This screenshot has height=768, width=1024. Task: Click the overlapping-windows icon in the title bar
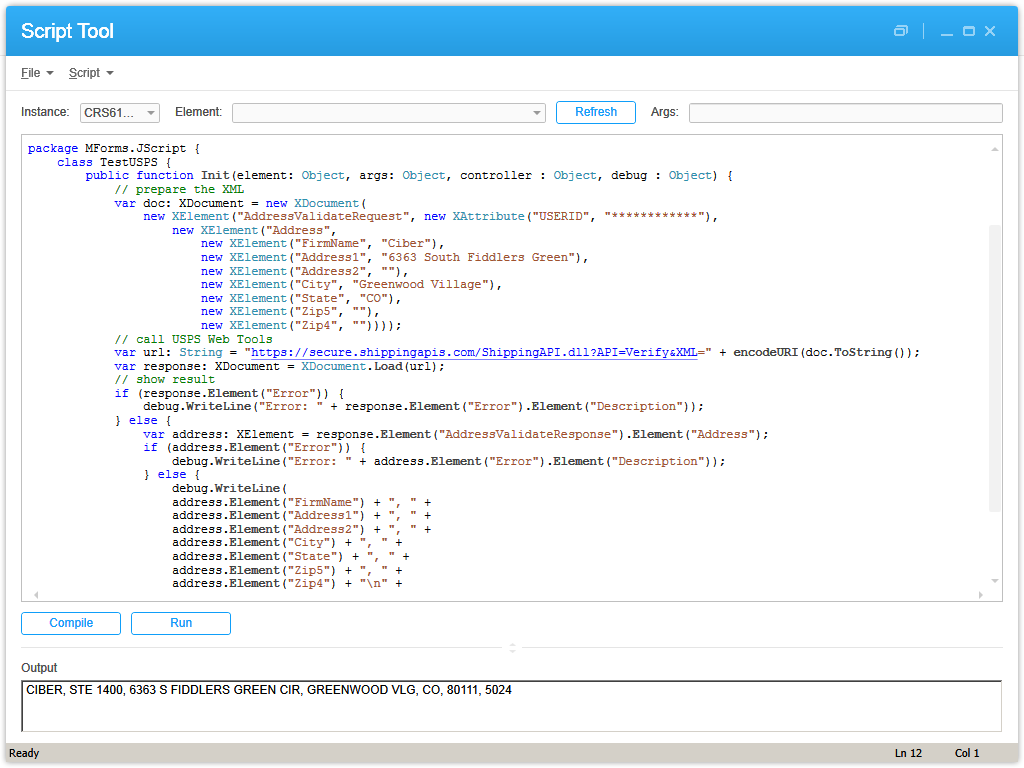coord(901,31)
